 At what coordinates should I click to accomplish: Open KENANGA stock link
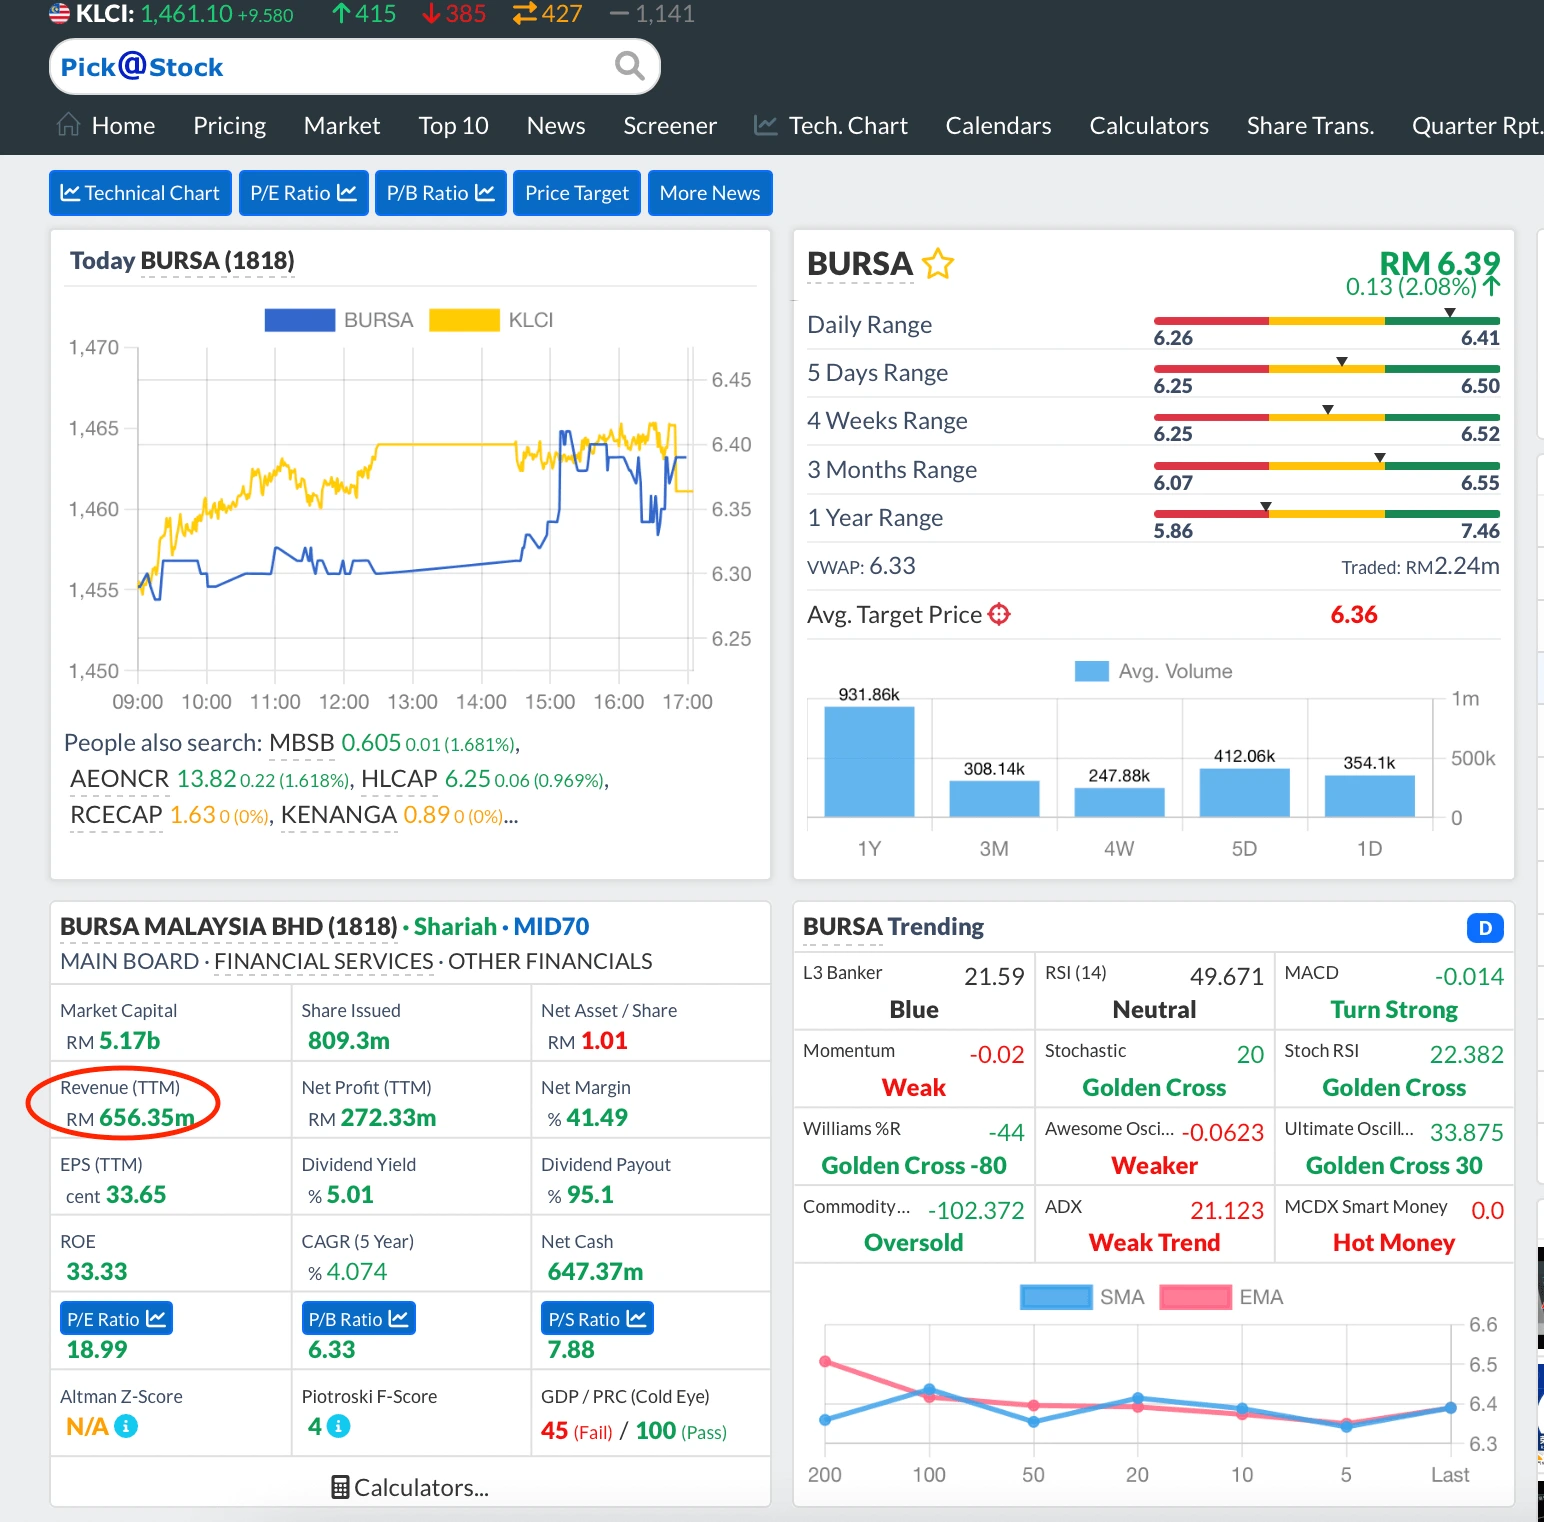click(339, 815)
